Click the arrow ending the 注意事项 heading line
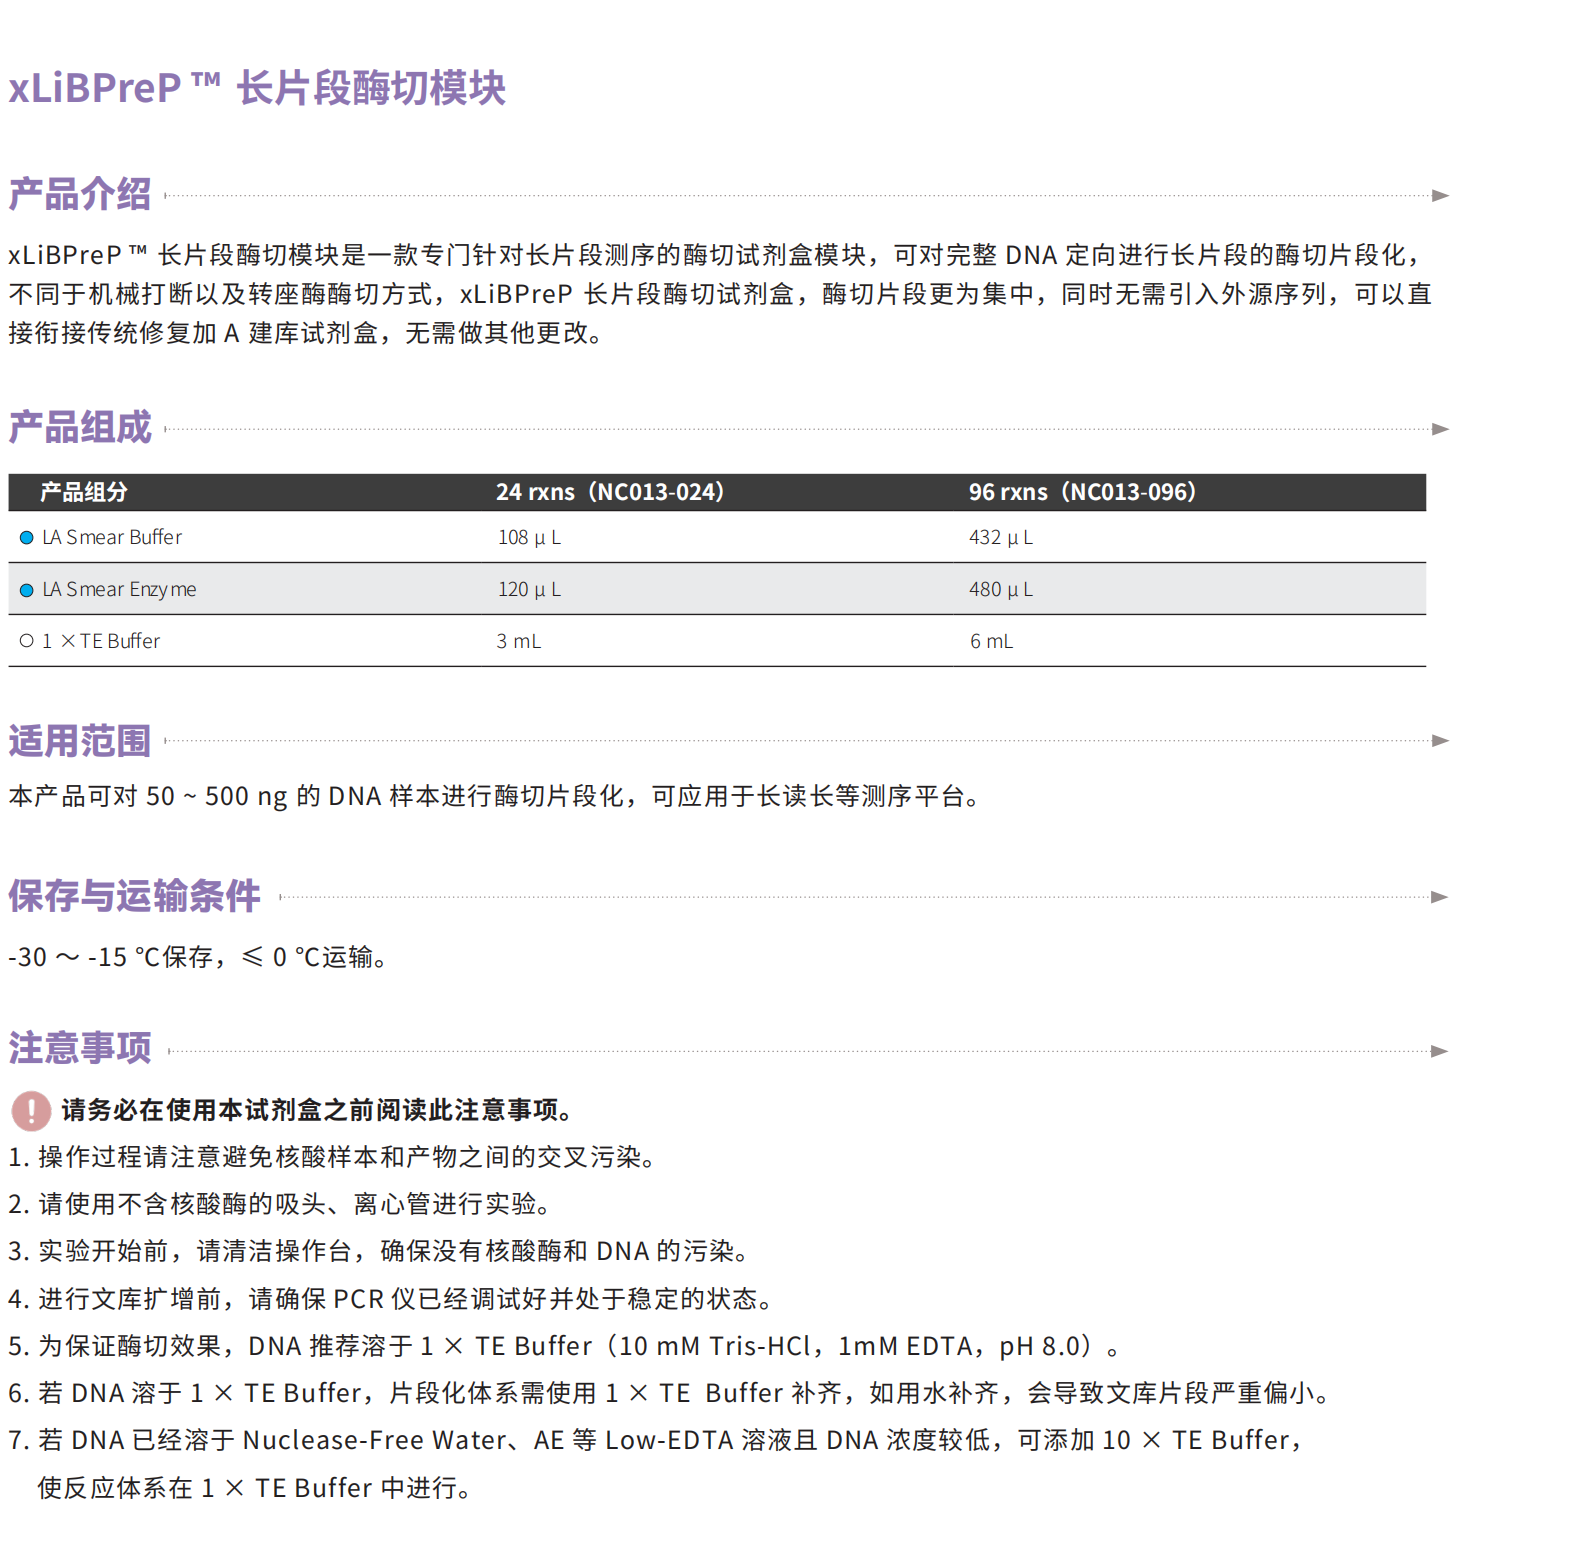This screenshot has width=1572, height=1563. click(1440, 1051)
